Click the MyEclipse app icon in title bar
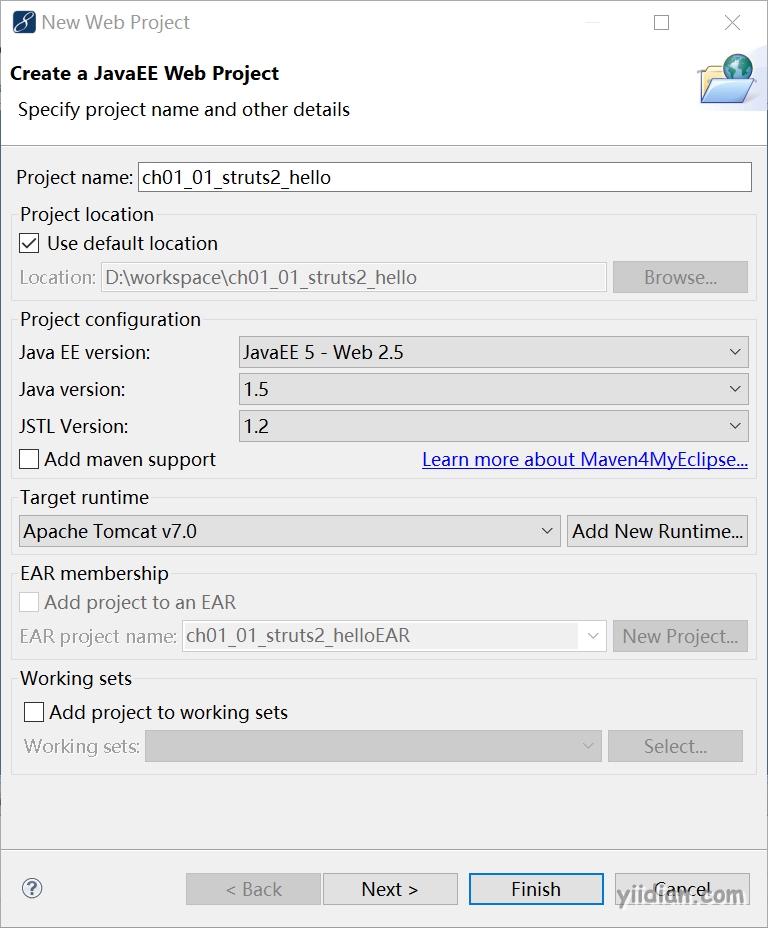The image size is (768, 928). pyautogui.click(x=24, y=22)
